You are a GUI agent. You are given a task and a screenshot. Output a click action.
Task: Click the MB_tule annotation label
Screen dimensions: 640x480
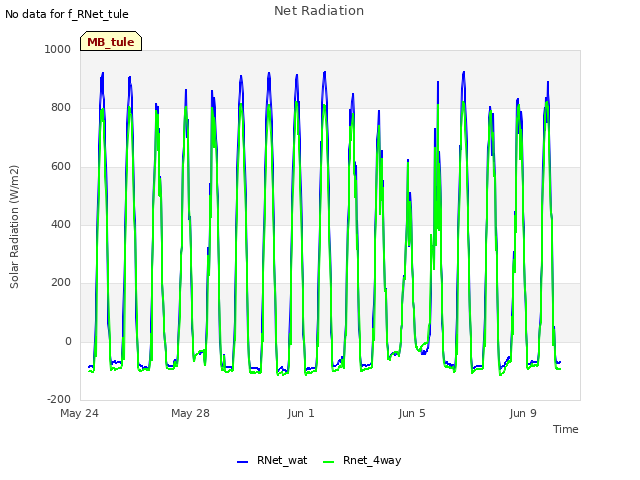coord(111,42)
